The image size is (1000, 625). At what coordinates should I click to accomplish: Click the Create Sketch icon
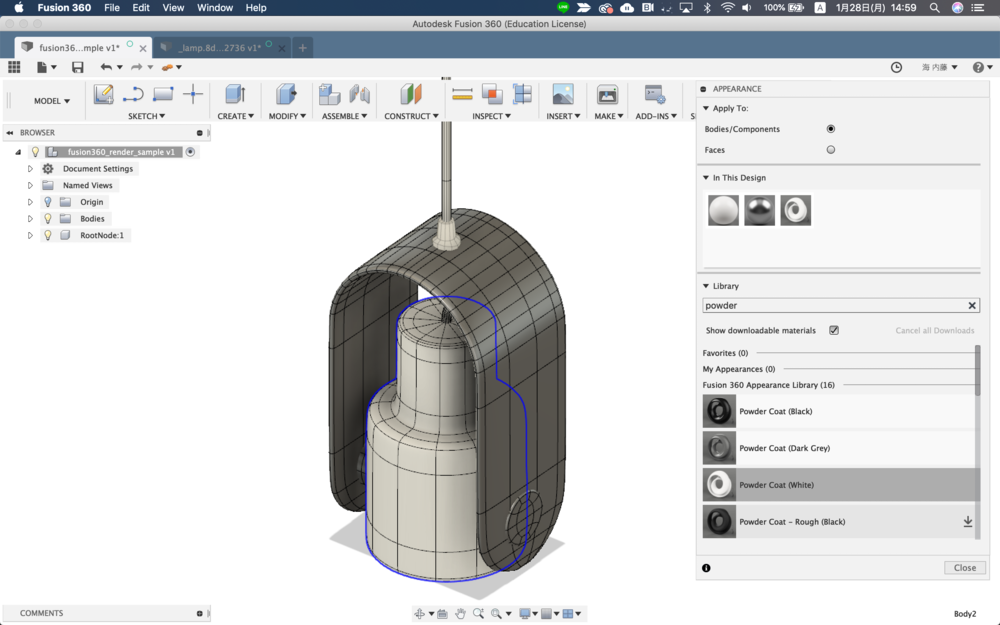(103, 94)
